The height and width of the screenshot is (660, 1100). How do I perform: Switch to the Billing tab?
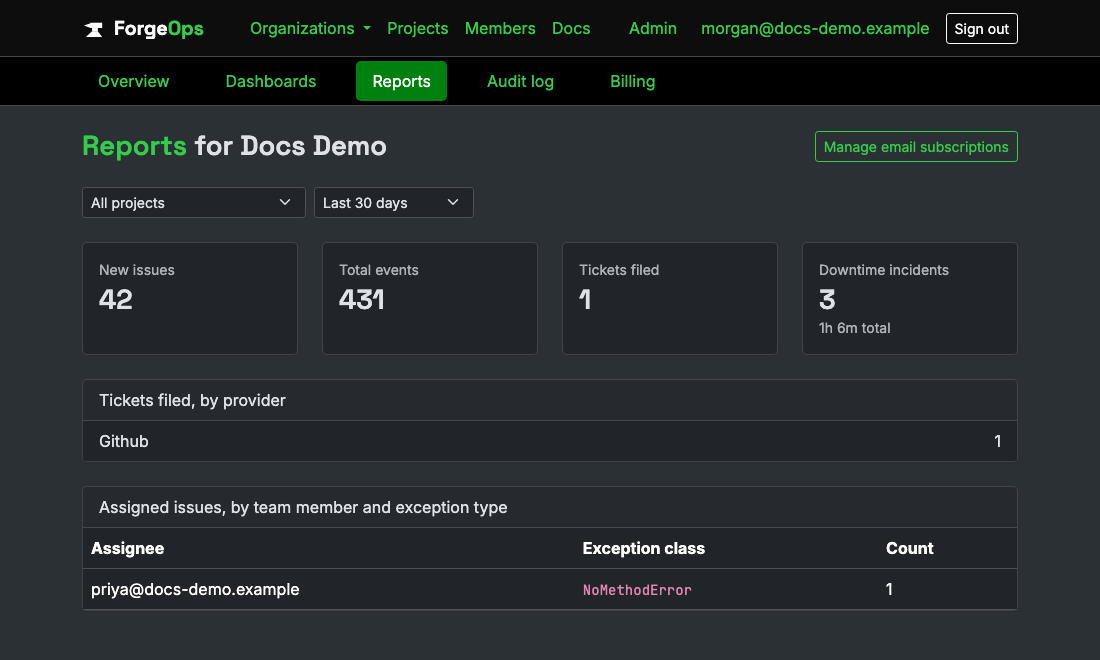(x=633, y=81)
